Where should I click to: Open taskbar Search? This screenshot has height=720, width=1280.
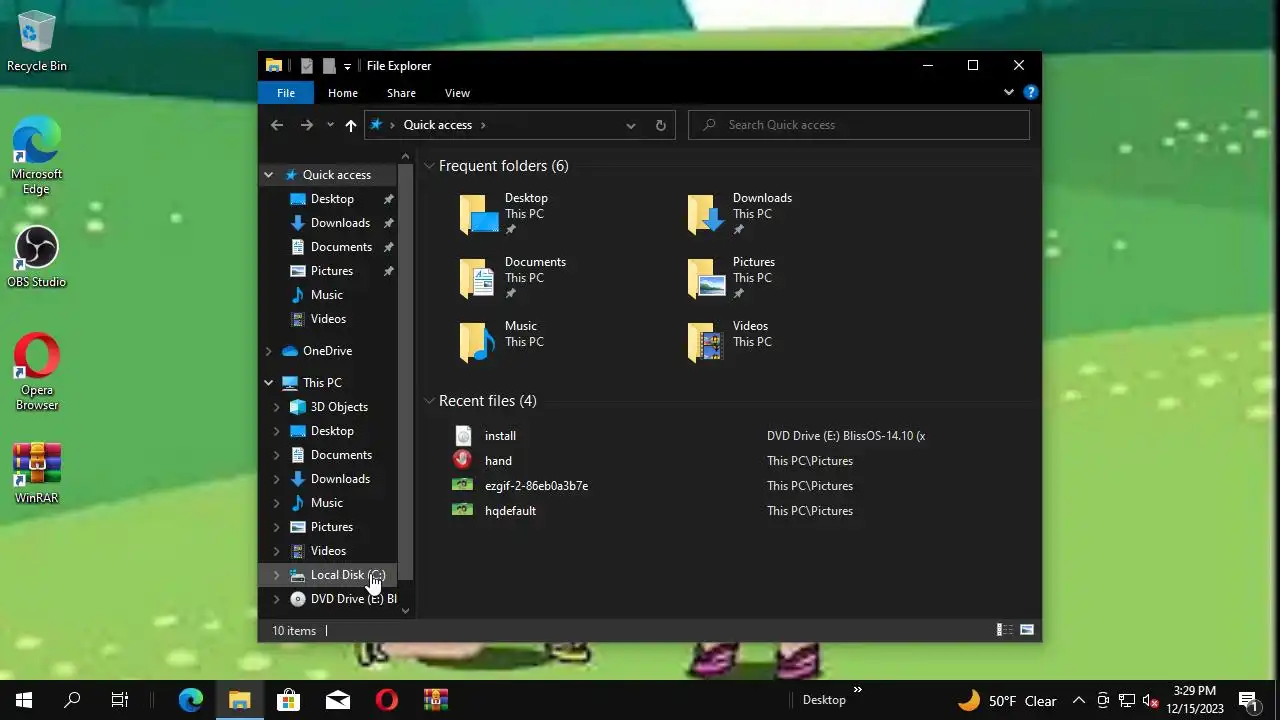tap(72, 700)
